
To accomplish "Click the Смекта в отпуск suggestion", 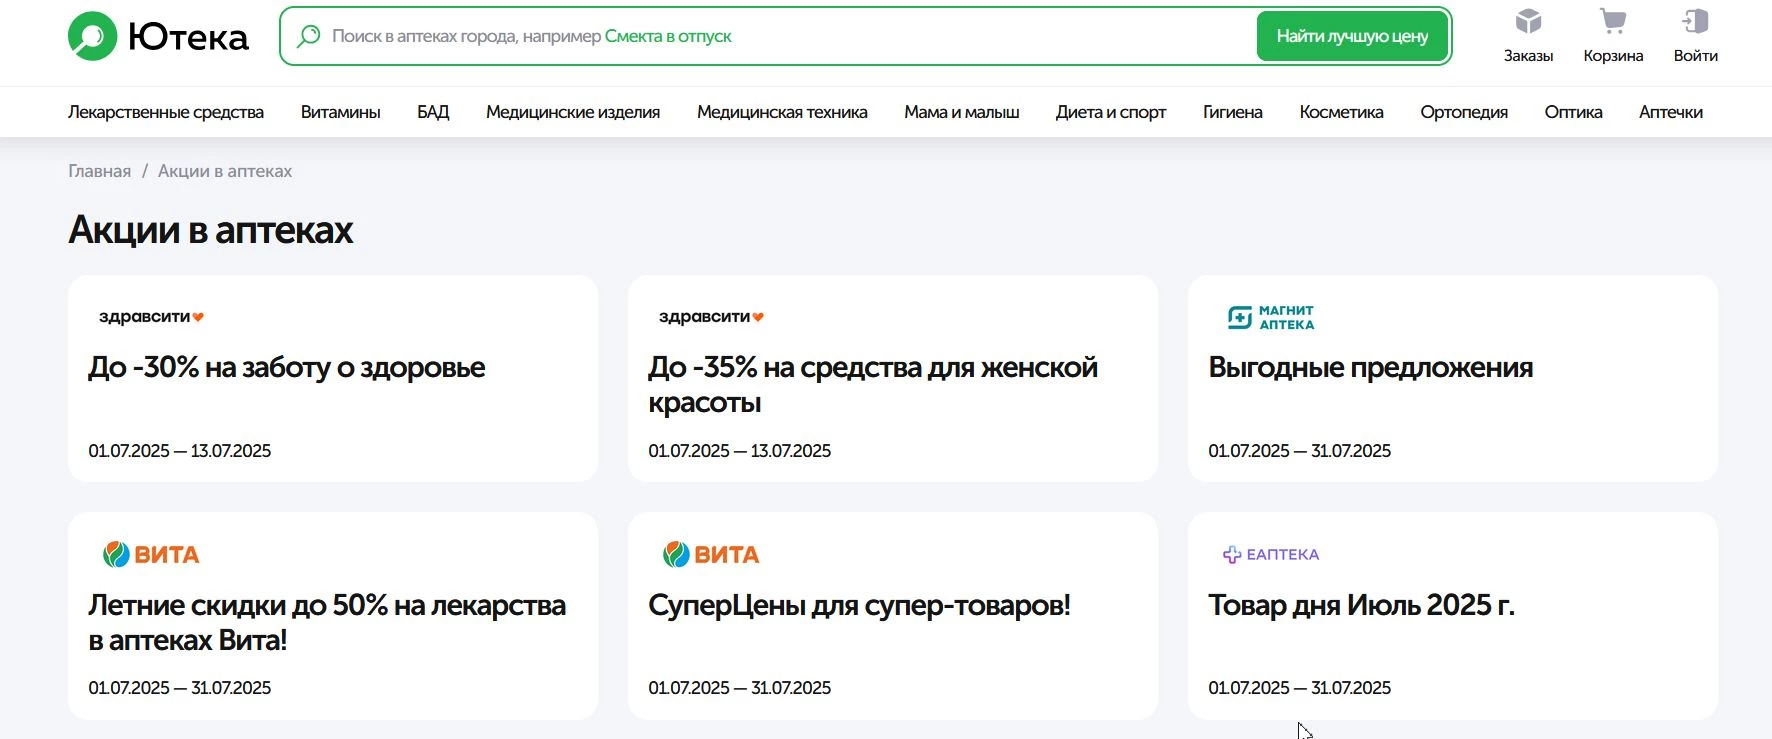I will click(668, 36).
